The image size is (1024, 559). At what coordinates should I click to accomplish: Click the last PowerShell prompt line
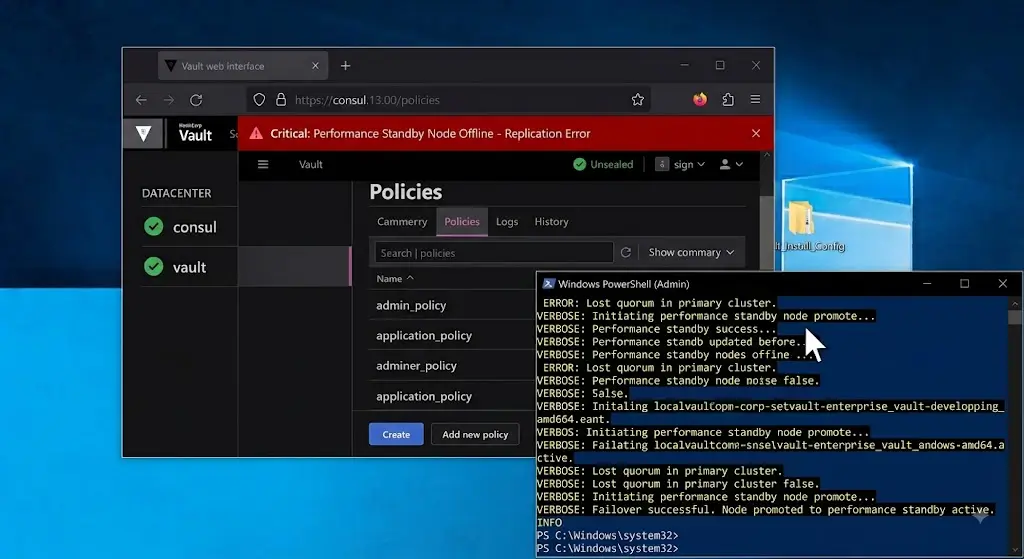(607, 548)
